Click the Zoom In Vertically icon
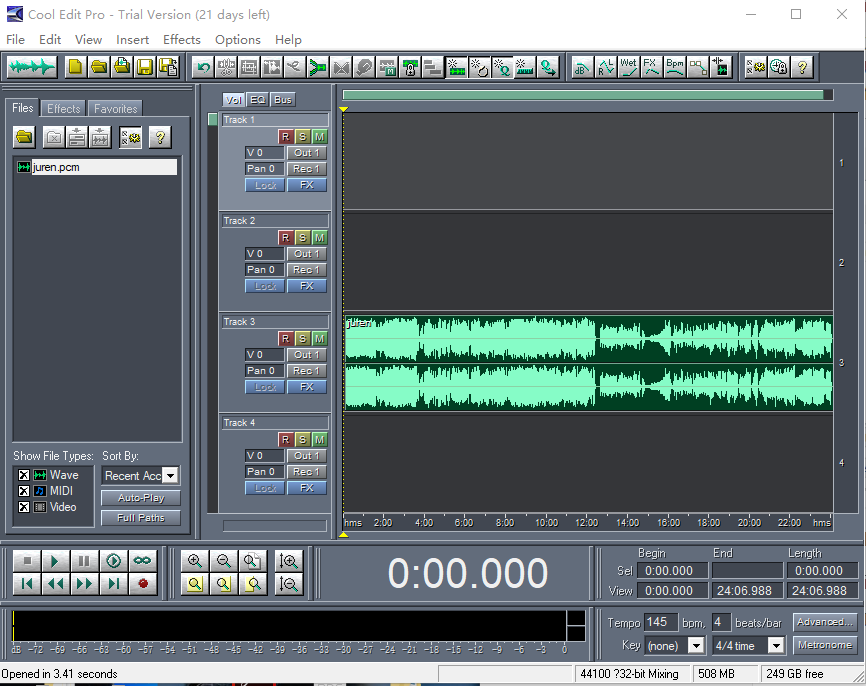The image size is (866, 686). [x=288, y=561]
